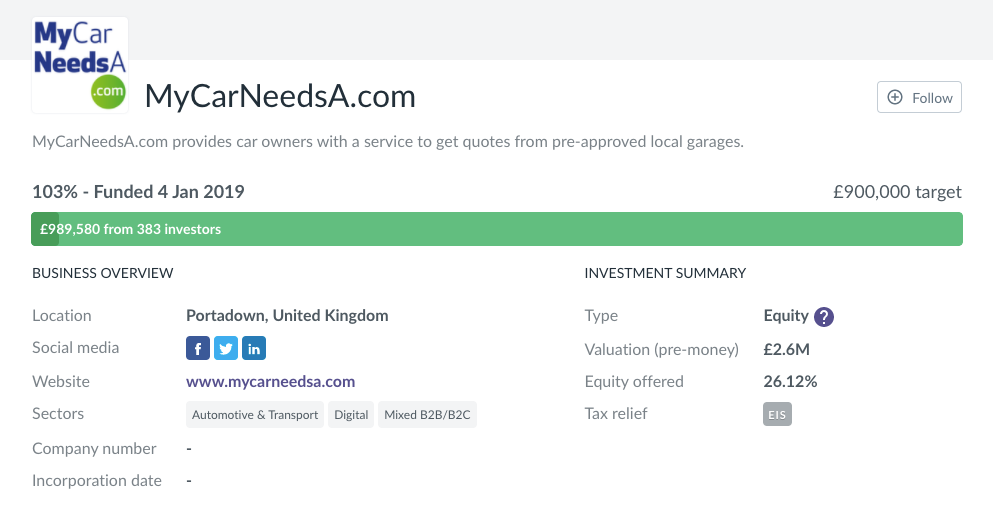993x510 pixels.
Task: Click the 103% Funded 4 Jan 2019 text
Action: tap(138, 192)
